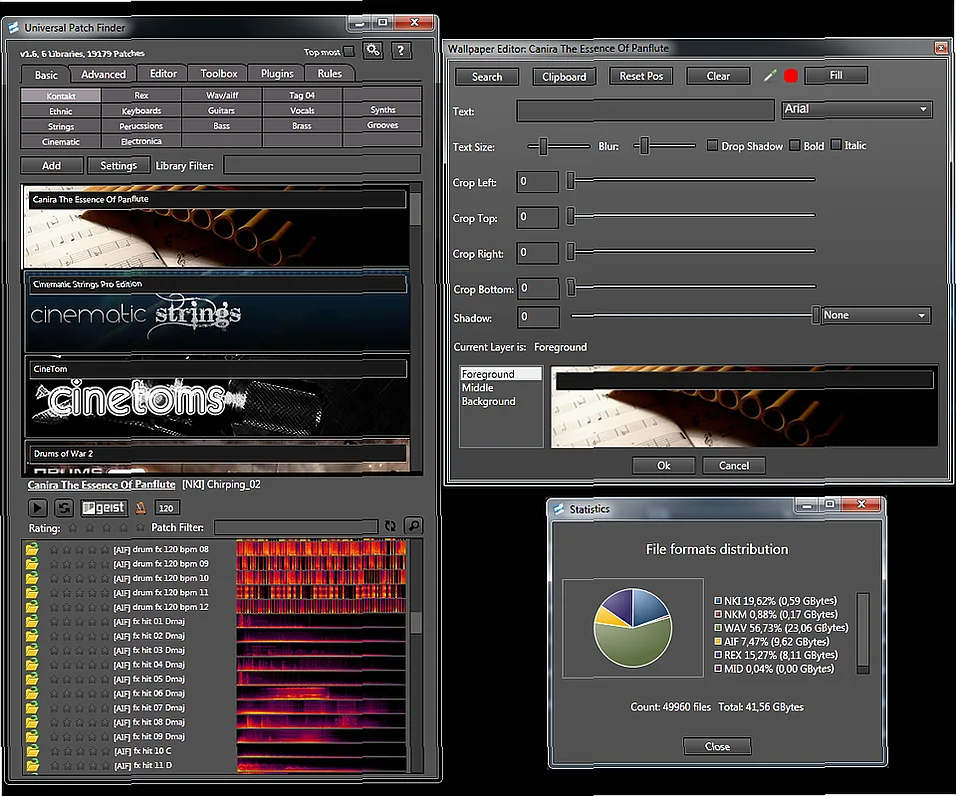Close the Statistics window with its Close button

pos(716,745)
